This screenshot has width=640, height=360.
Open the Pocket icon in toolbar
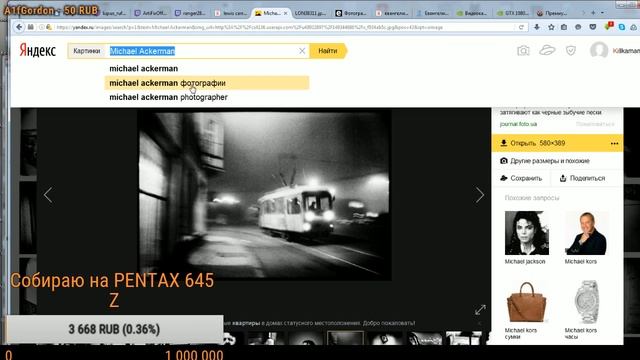pyautogui.click(x=593, y=27)
